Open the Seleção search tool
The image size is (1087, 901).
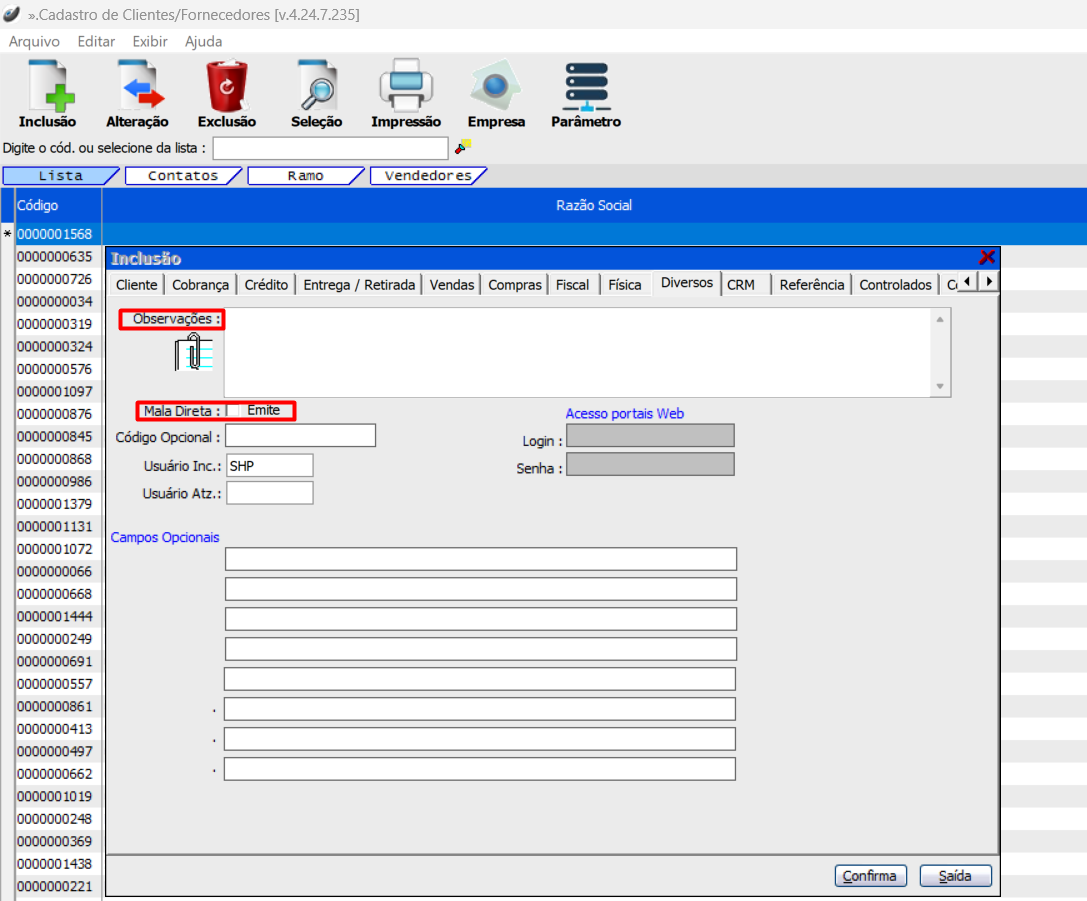click(x=316, y=87)
